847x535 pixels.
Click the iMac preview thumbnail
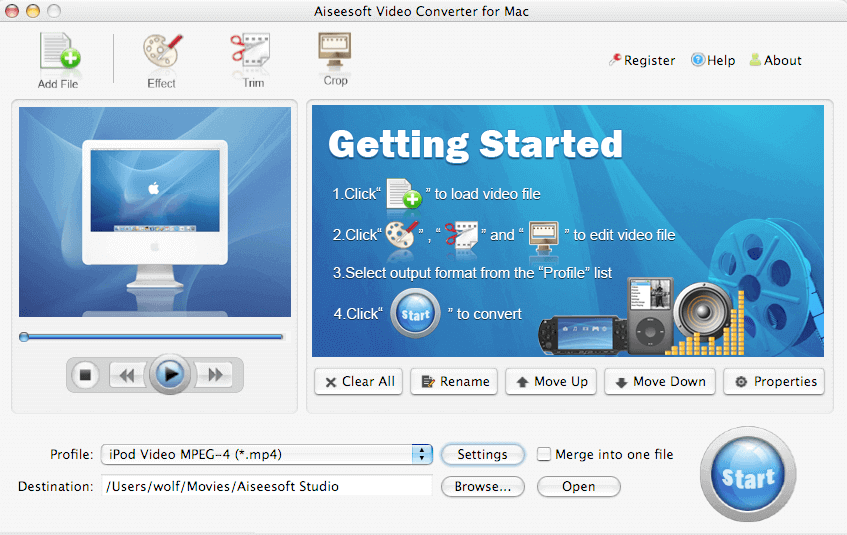(x=155, y=212)
